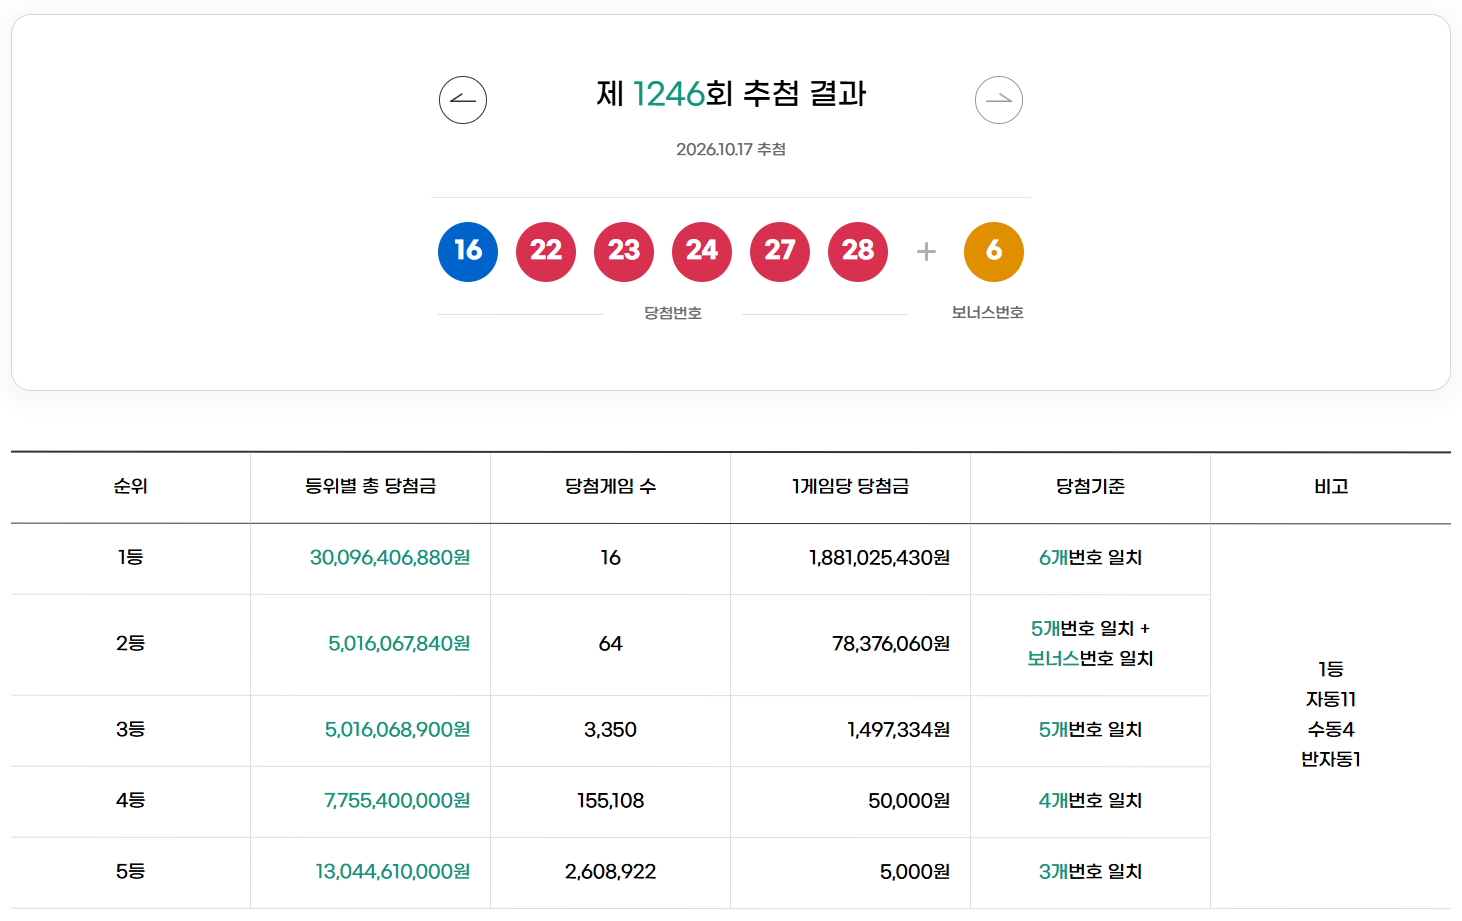Click the total prize 13,044,610,000원
Image resolution: width=1462 pixels, height=921 pixels.
tap(393, 871)
